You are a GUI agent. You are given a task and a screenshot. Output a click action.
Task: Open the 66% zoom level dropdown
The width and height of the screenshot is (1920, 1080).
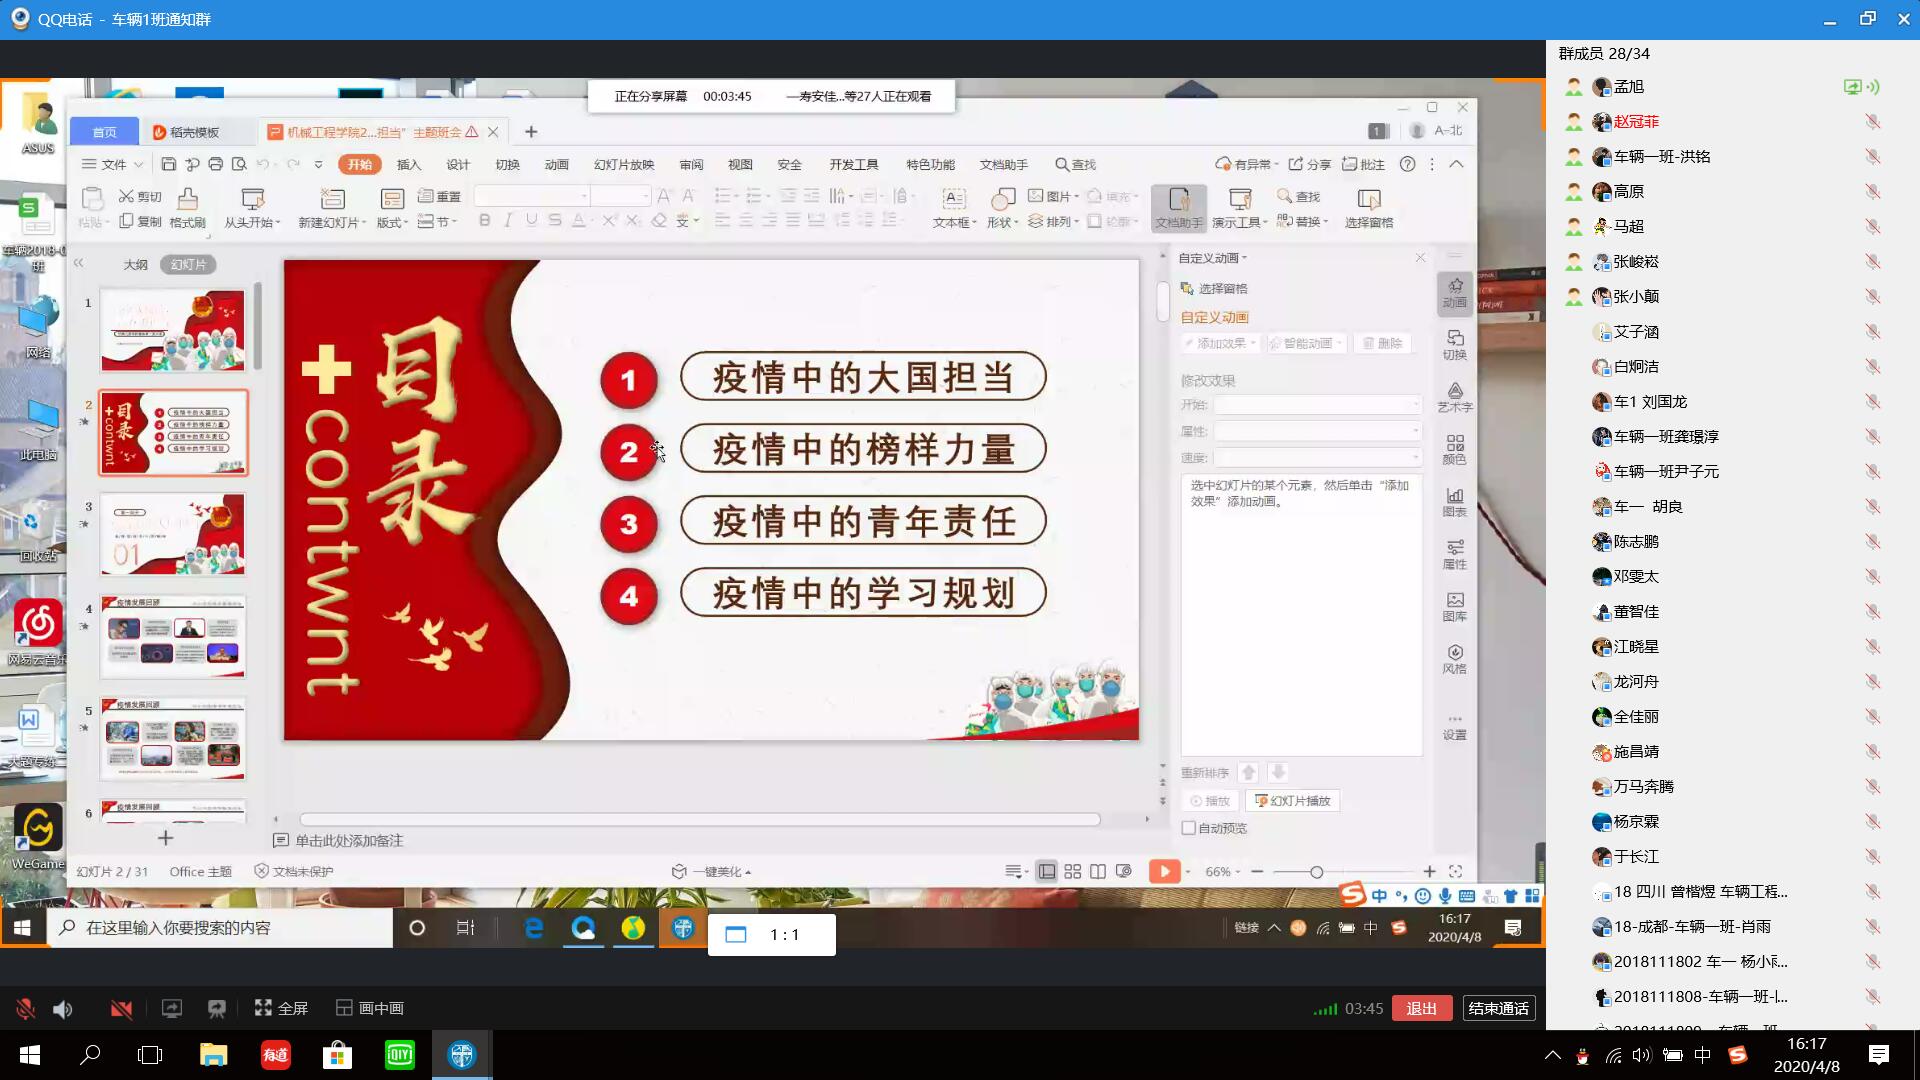pos(1223,872)
